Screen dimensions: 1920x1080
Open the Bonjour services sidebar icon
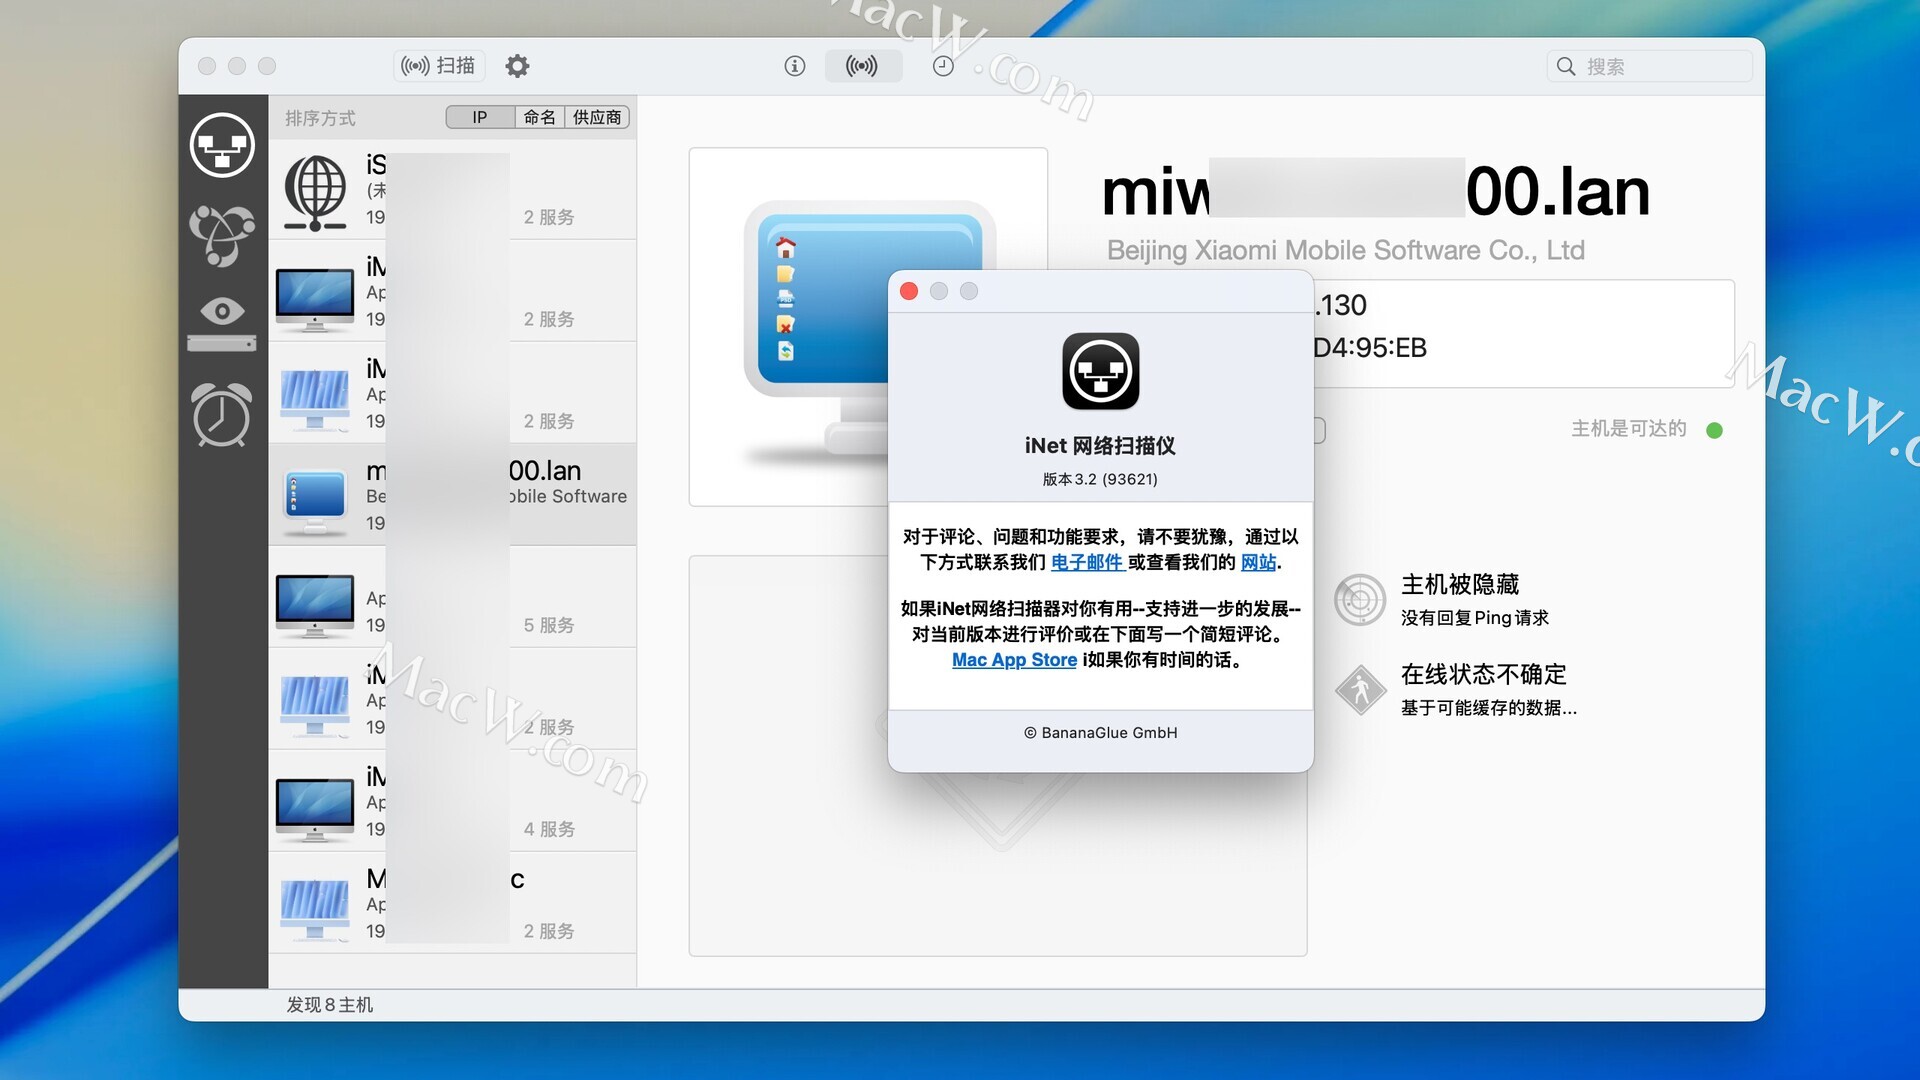coord(222,235)
